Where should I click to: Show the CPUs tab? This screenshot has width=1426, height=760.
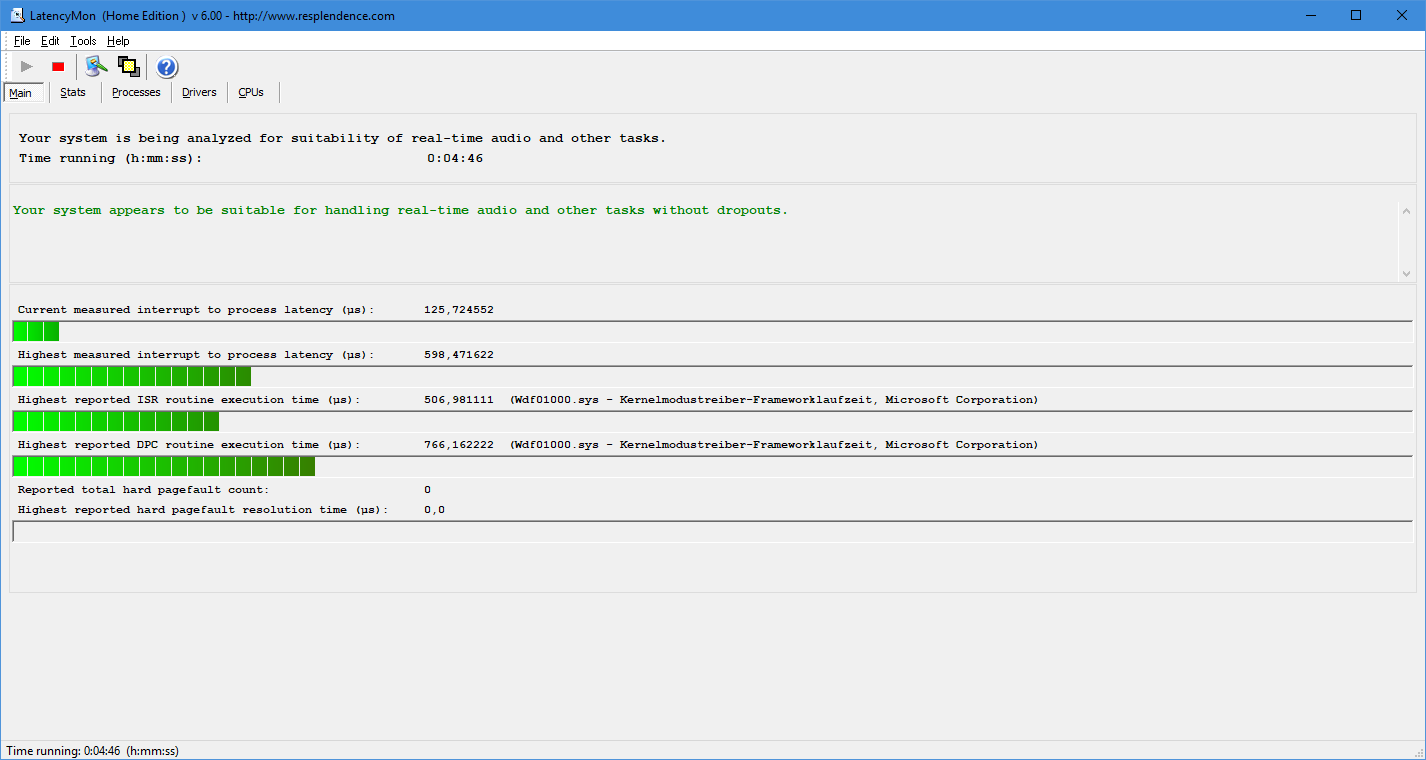[251, 92]
